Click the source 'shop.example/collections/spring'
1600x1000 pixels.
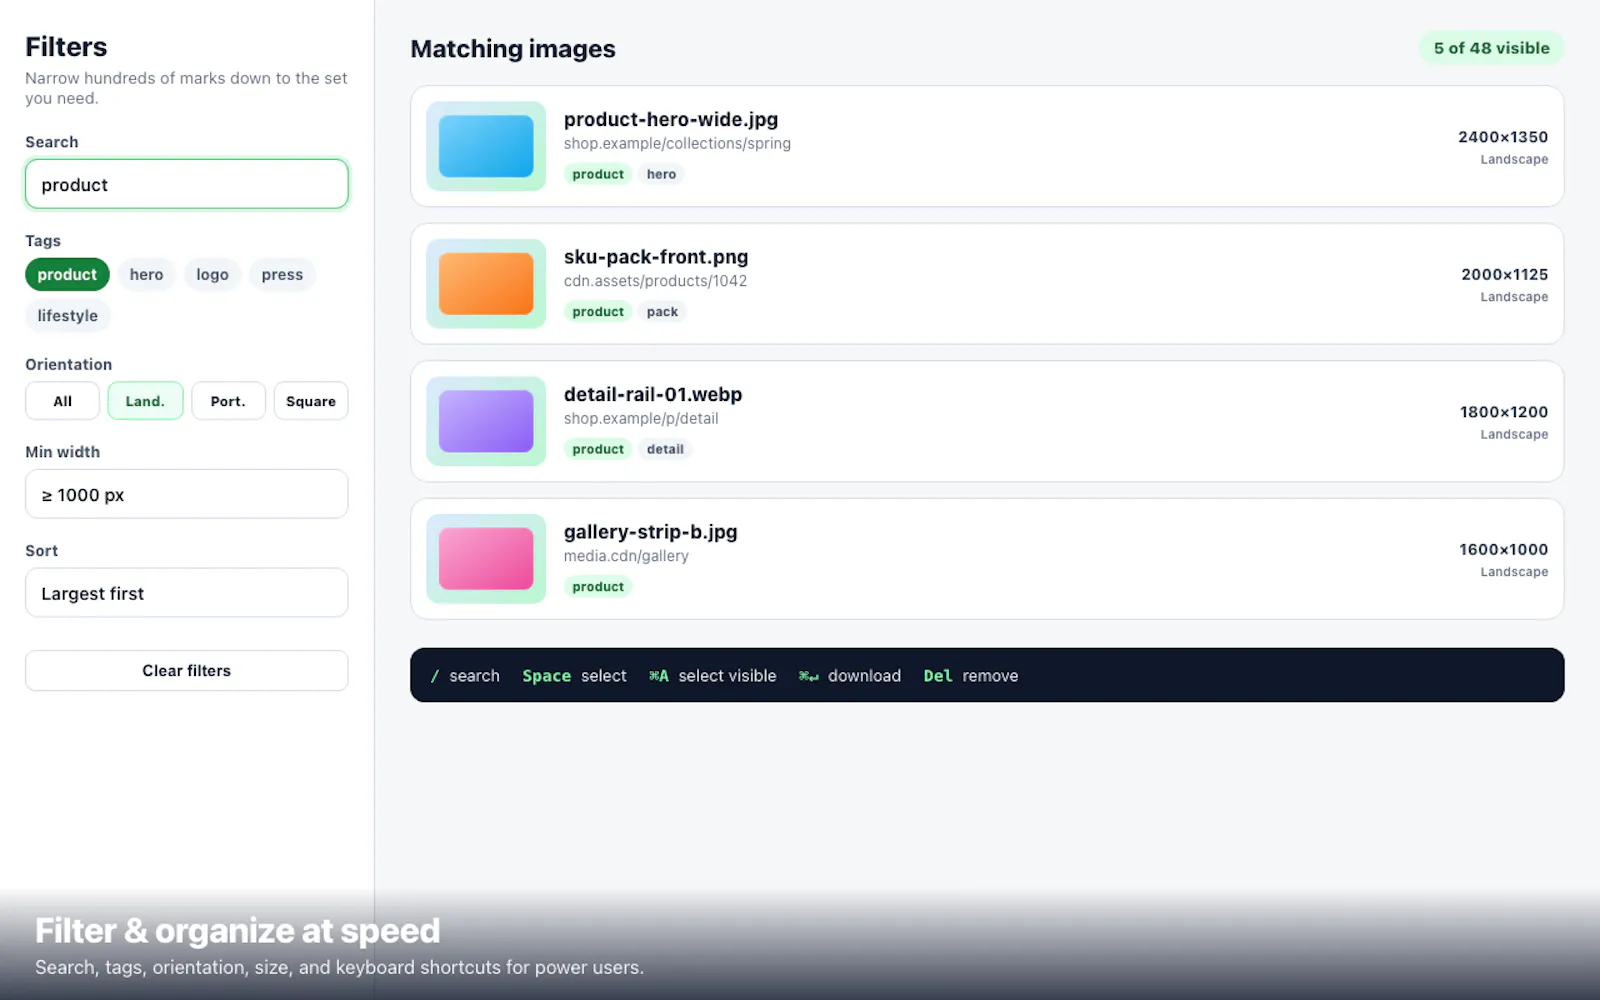pos(677,144)
